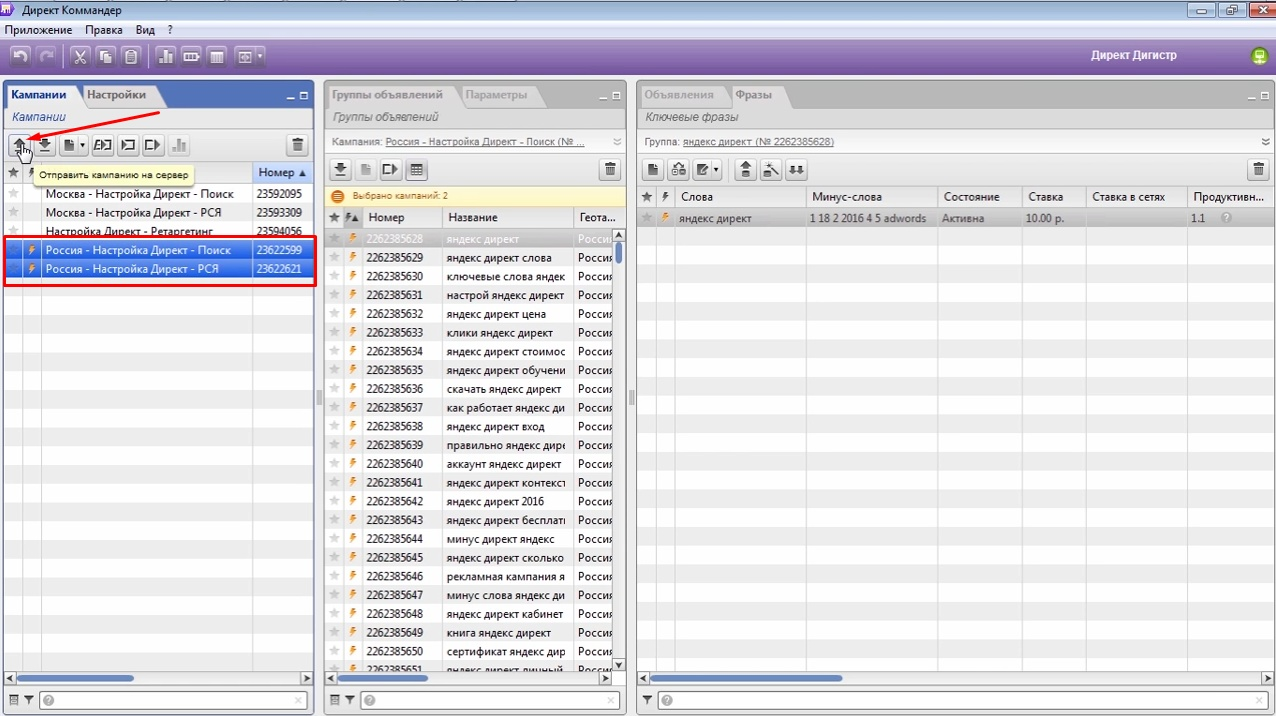The image size is (1276, 716).
Task: Delete ad groups with the trash icon
Action: coord(610,170)
